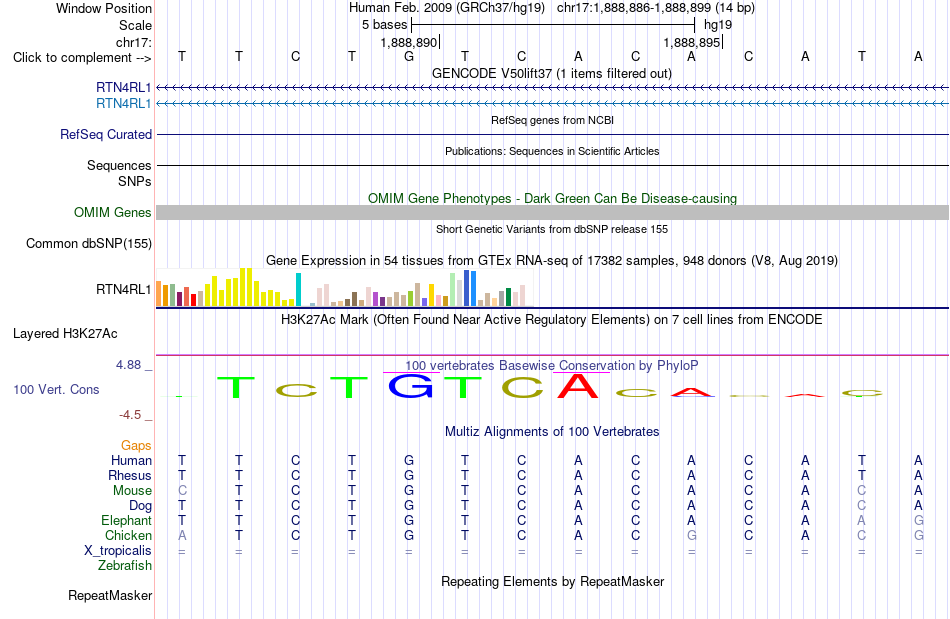Select the Zebrafish species row label
Image resolution: width=950 pixels, height=619 pixels.
[125, 565]
